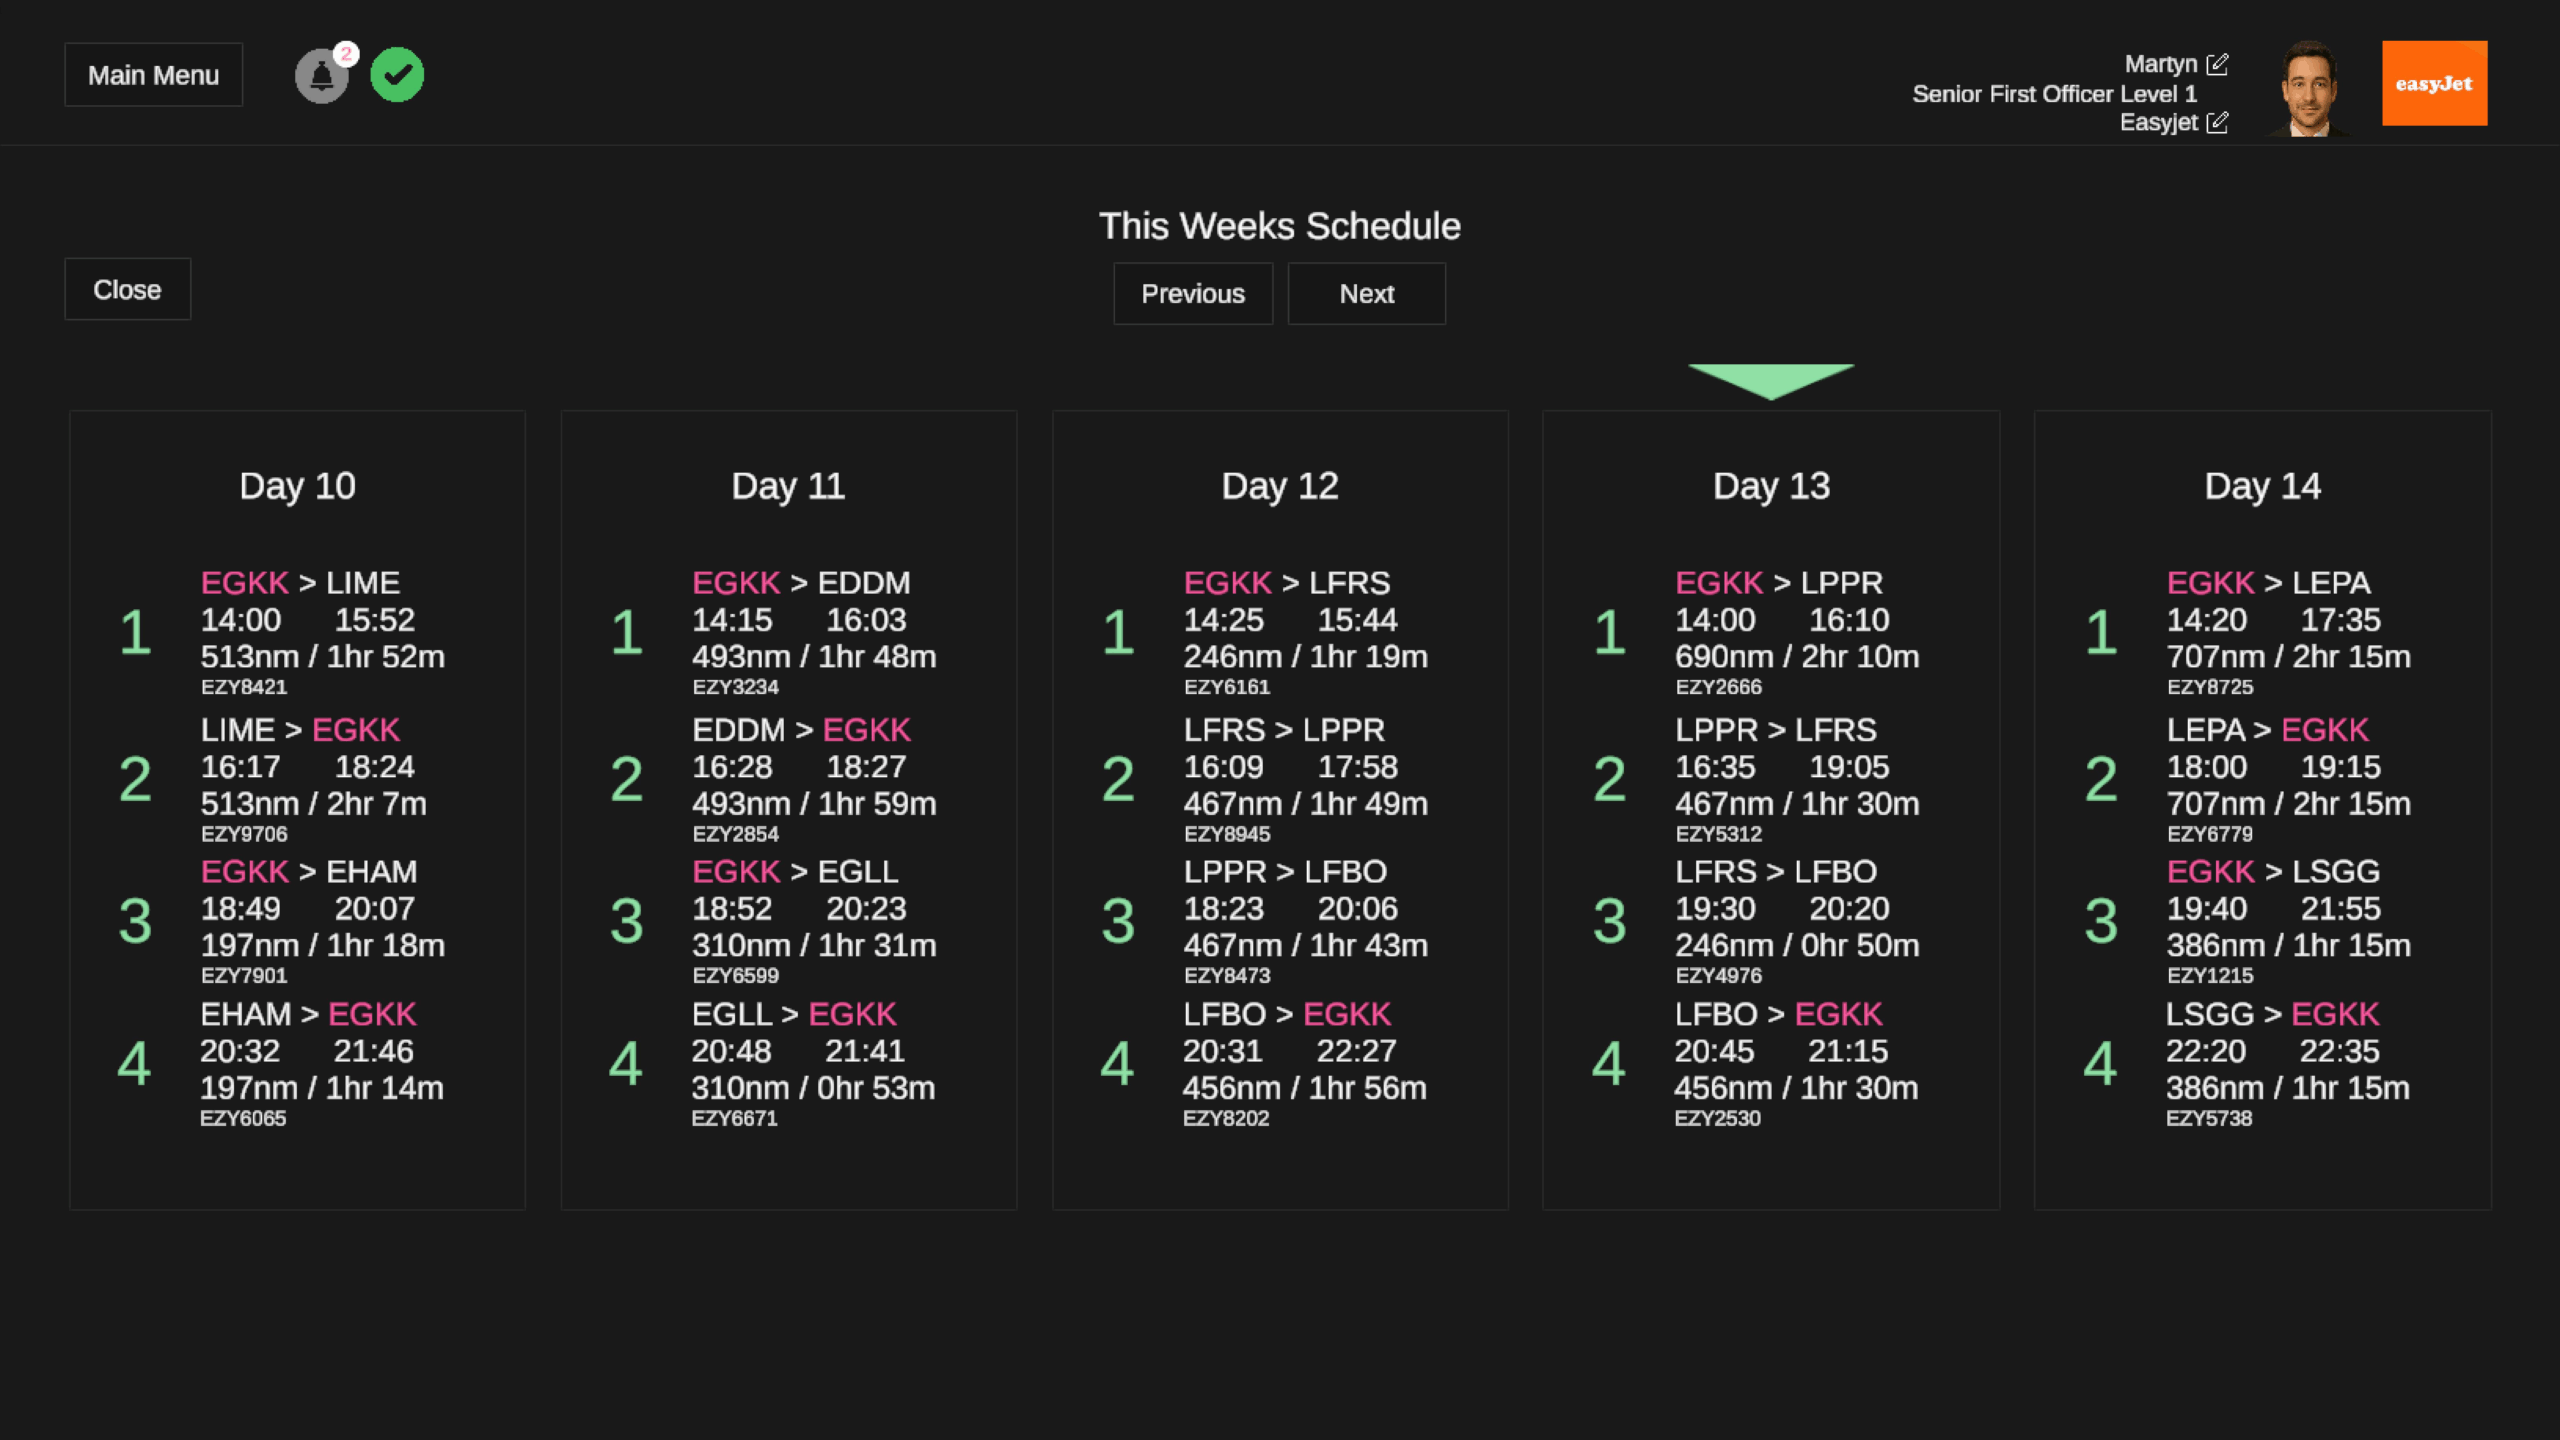Viewport: 2560px width, 1440px height.
Task: Go to the Next week
Action: (1366, 294)
